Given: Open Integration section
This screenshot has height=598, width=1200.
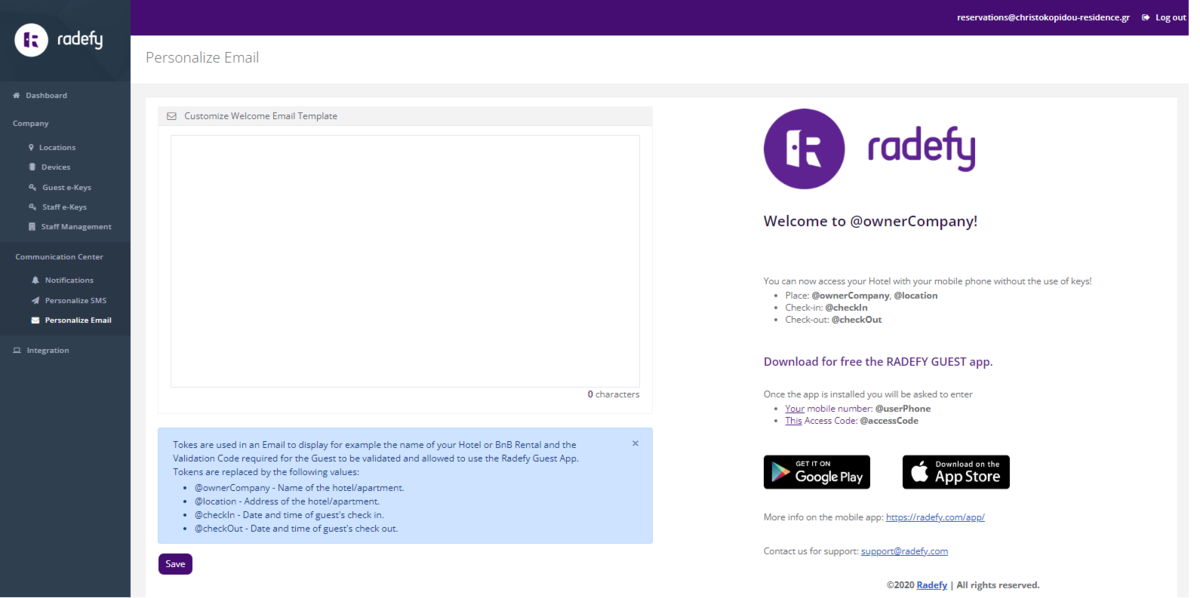Looking at the screenshot, I should click(48, 350).
